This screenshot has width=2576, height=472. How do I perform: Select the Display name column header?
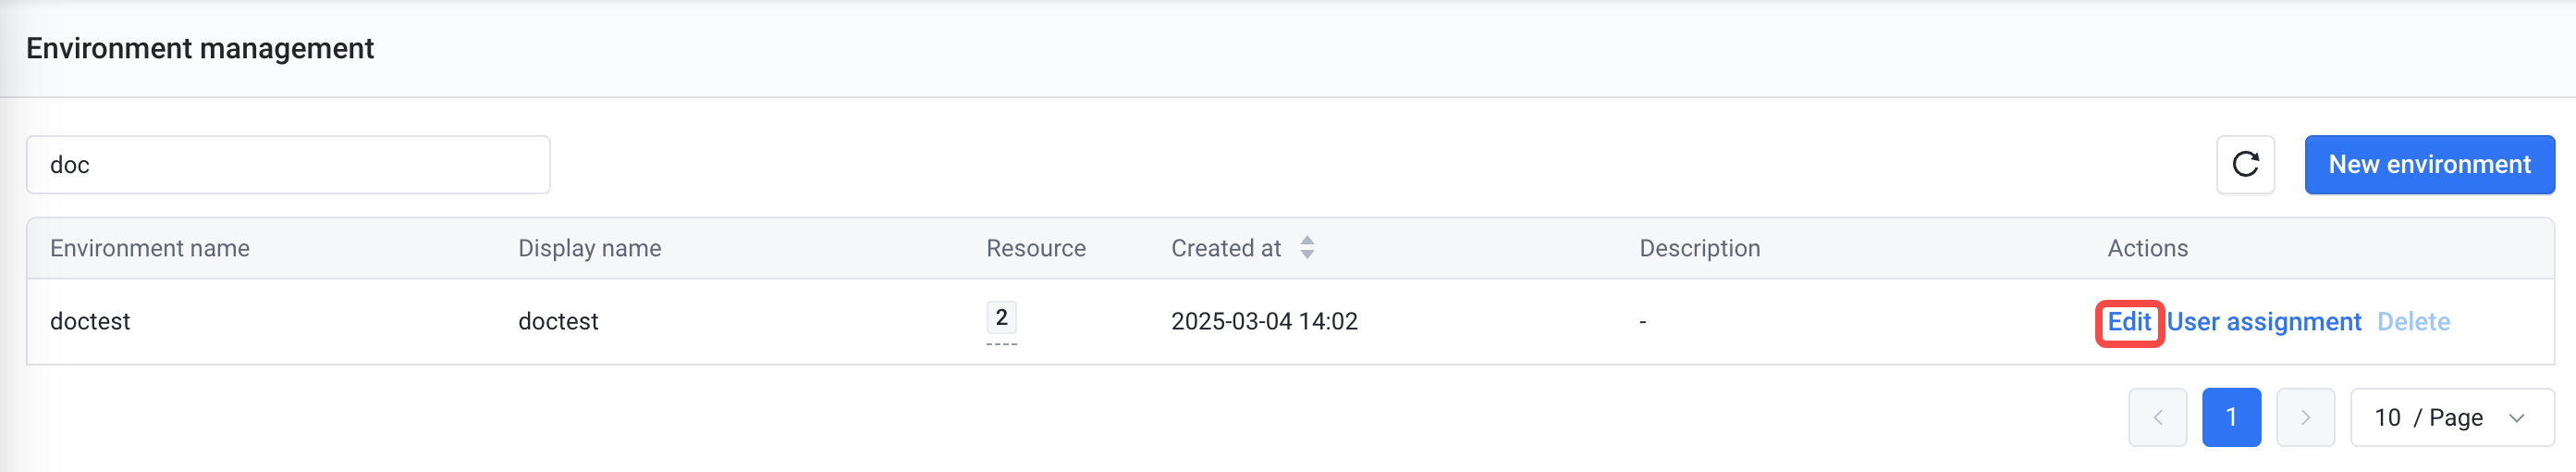[589, 248]
